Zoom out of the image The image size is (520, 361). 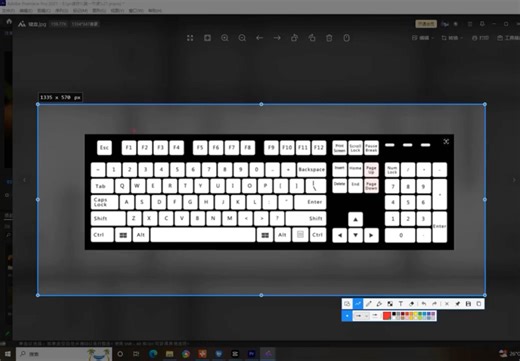[x=242, y=38]
